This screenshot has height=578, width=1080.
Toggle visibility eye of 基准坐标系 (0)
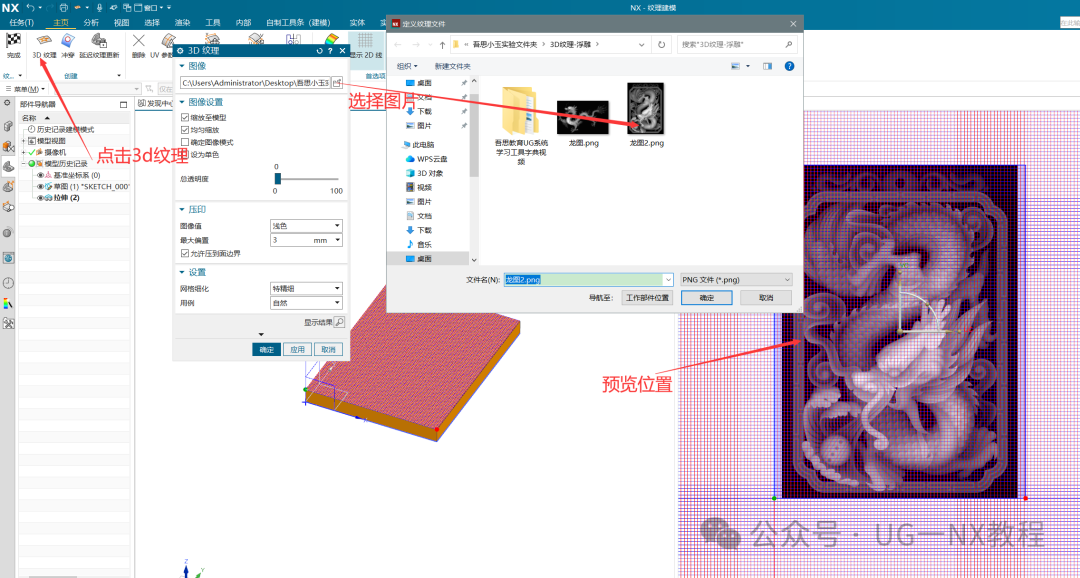(41, 175)
